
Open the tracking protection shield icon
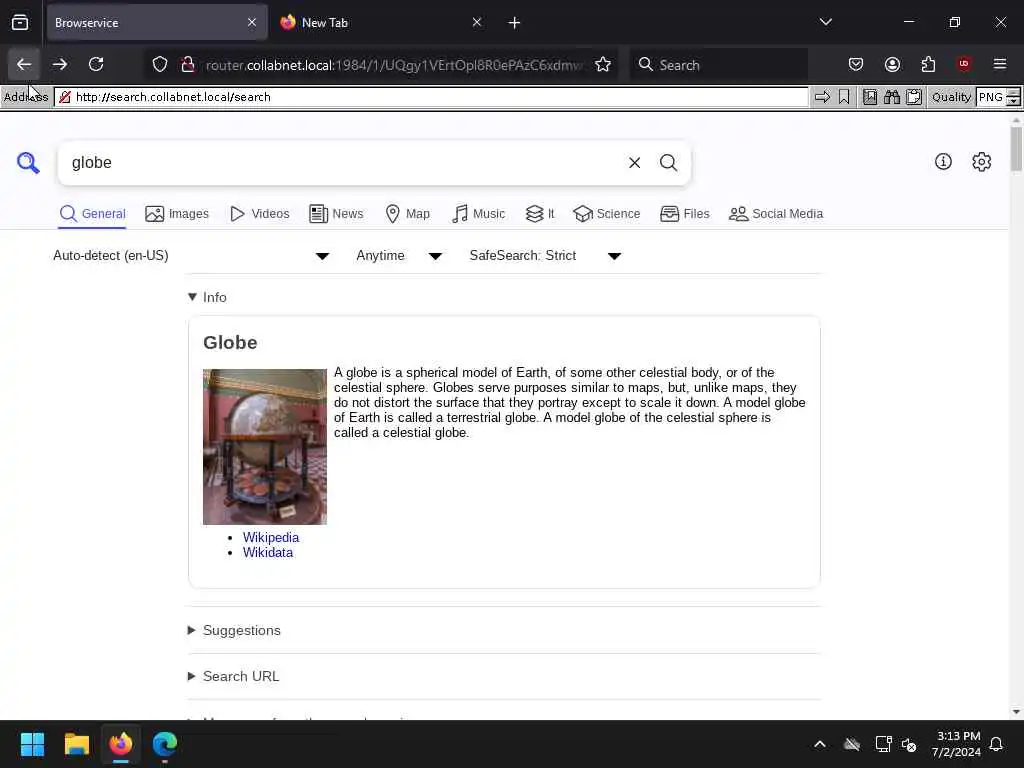160,64
